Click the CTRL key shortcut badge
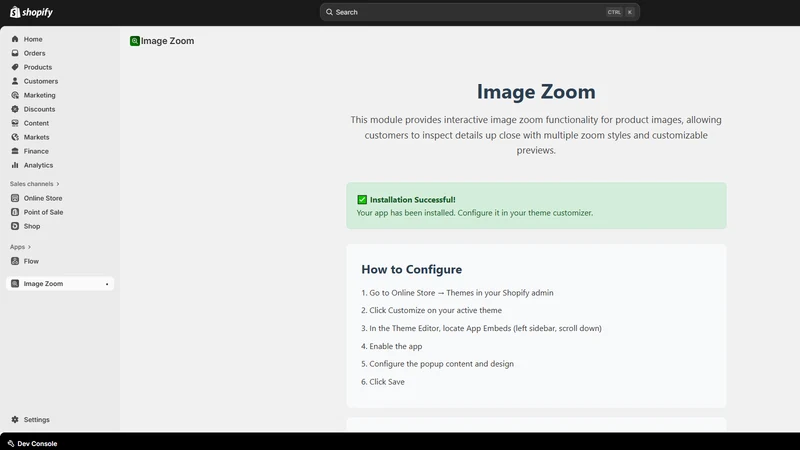Image resolution: width=800 pixels, height=450 pixels. coord(614,12)
